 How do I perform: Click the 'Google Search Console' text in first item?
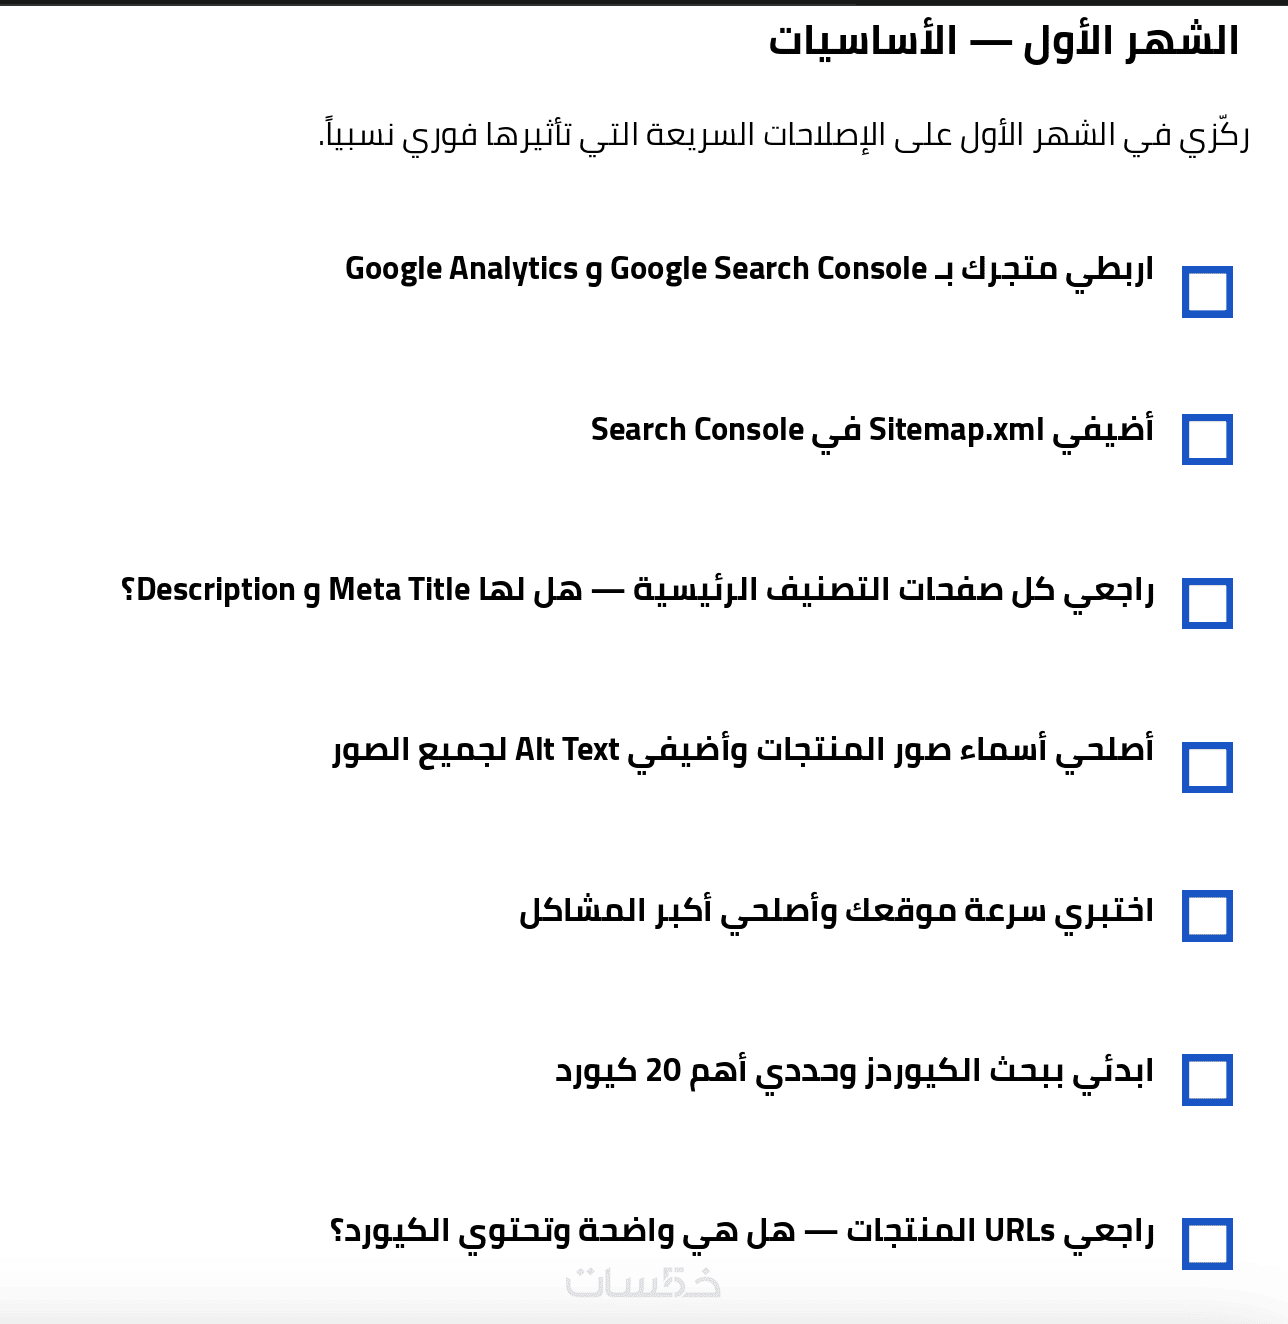point(768,269)
